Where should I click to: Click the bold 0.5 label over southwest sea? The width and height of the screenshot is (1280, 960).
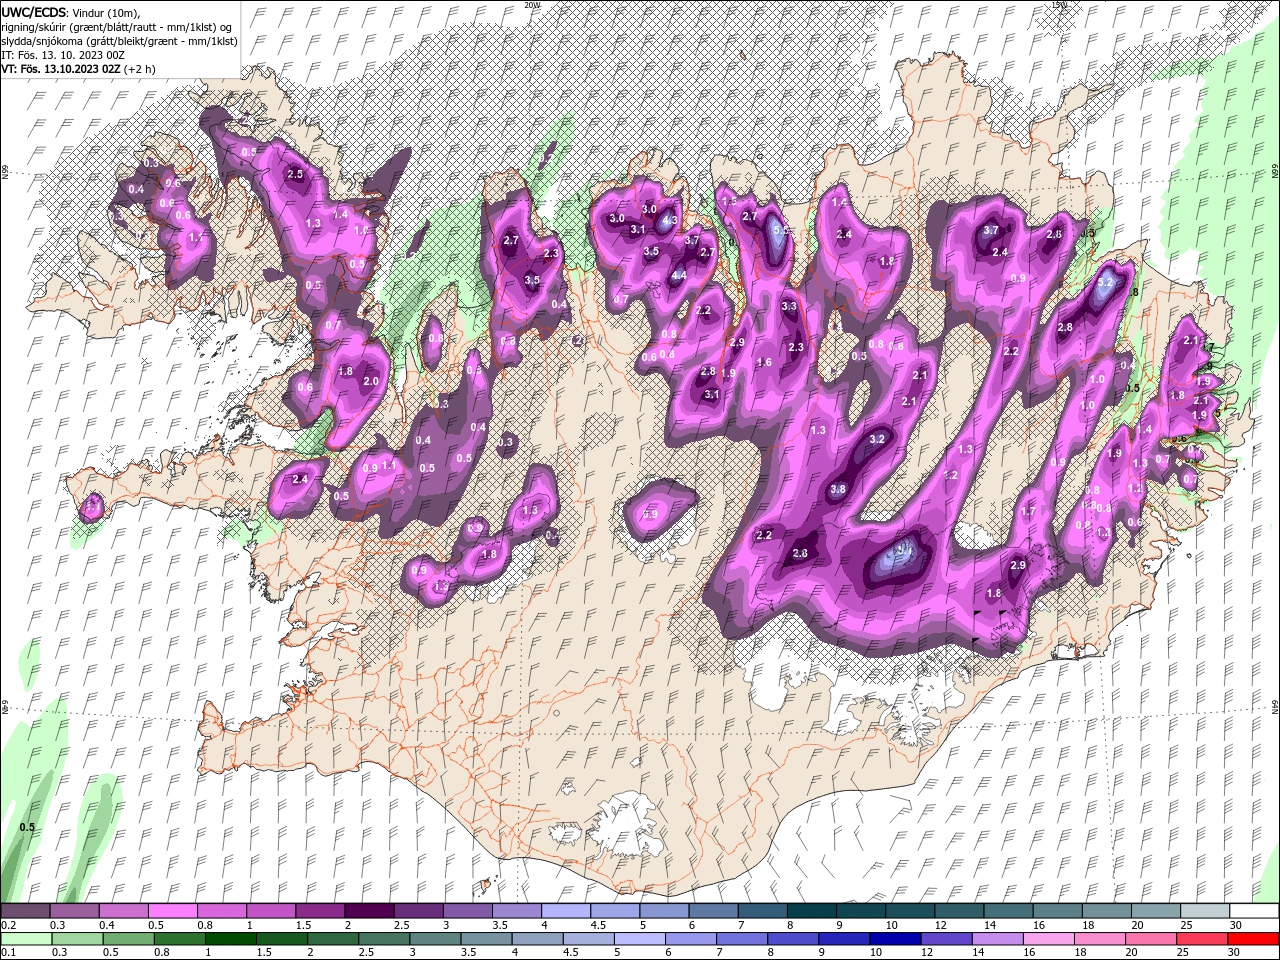pos(27,827)
